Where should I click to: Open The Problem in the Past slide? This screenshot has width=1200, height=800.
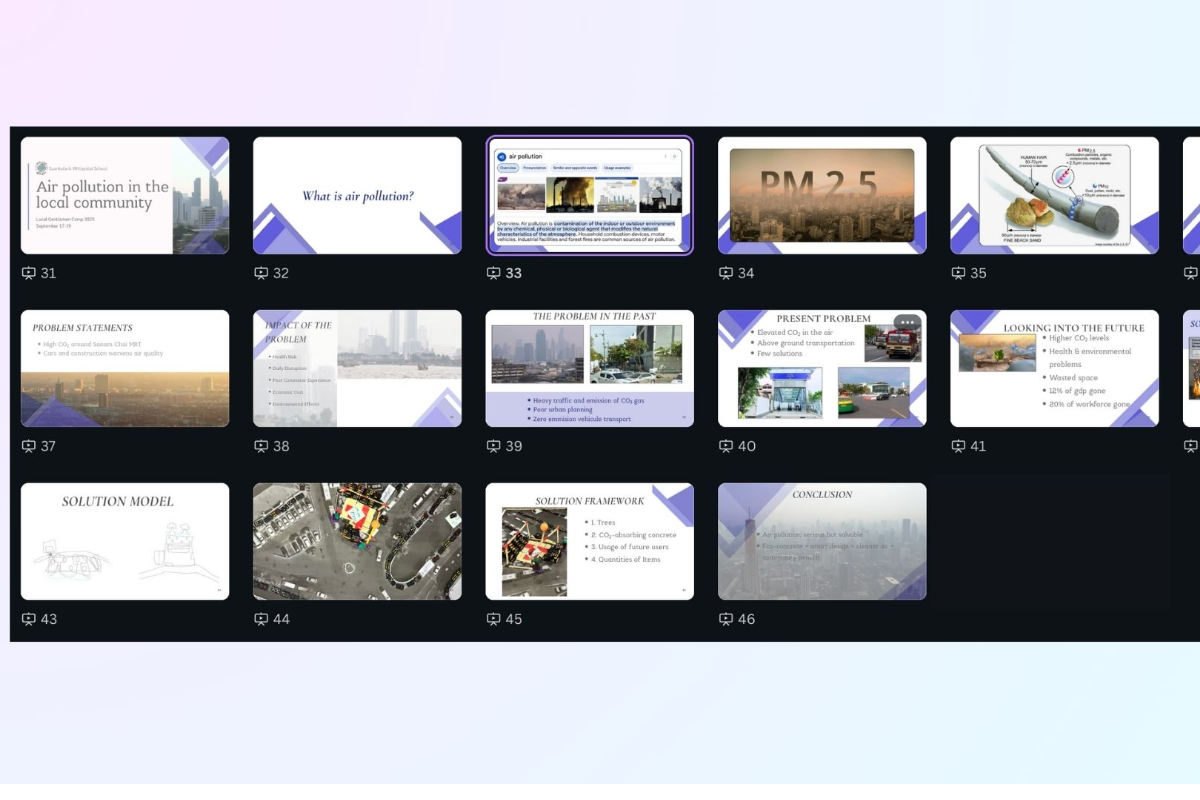pyautogui.click(x=589, y=369)
